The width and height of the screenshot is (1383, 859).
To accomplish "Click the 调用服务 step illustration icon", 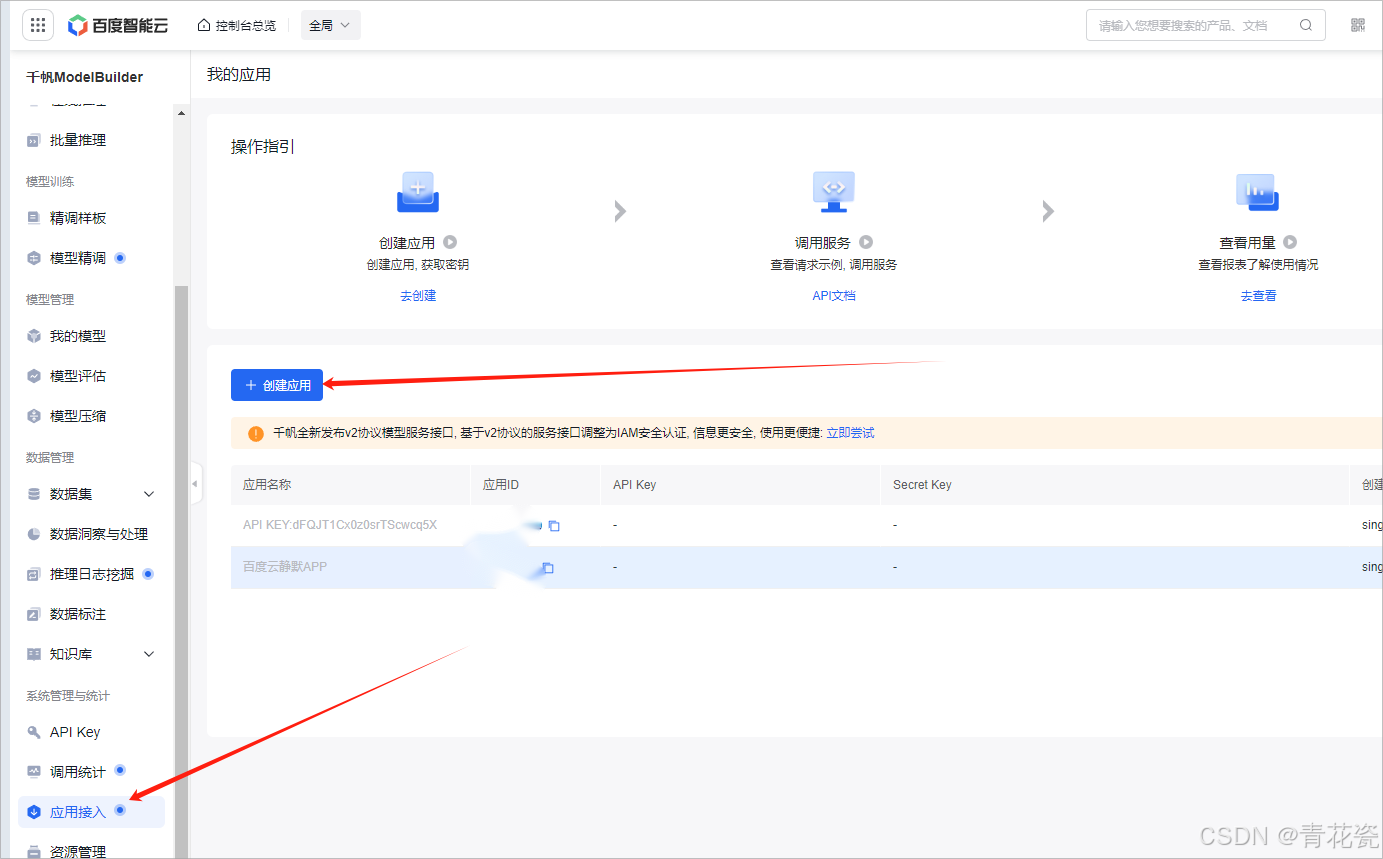I will coord(833,192).
